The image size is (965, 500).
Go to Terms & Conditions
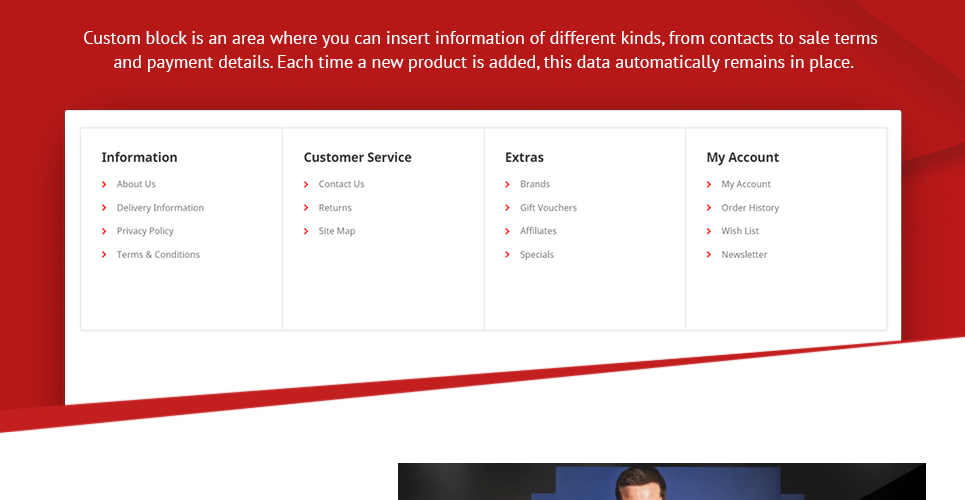point(158,254)
